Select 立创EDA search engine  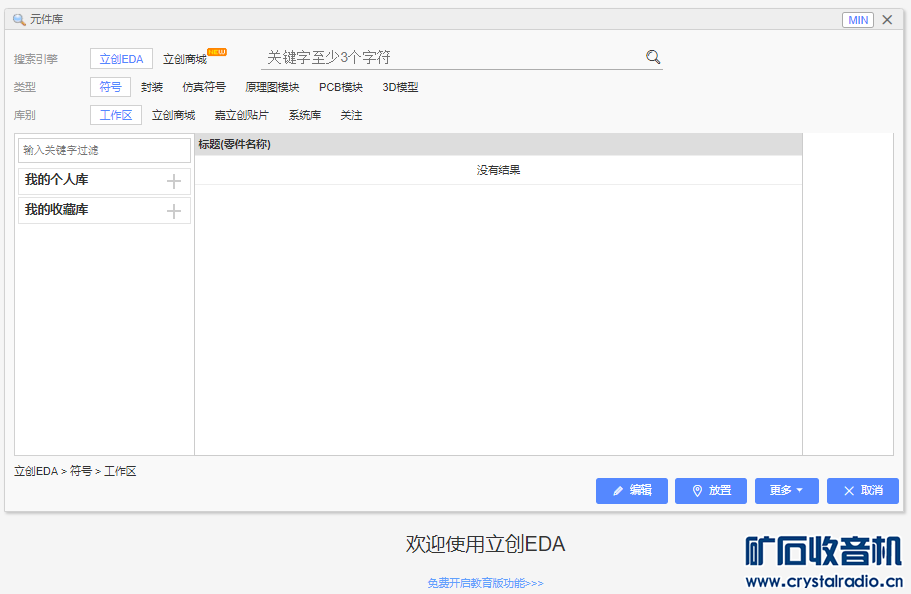point(121,59)
